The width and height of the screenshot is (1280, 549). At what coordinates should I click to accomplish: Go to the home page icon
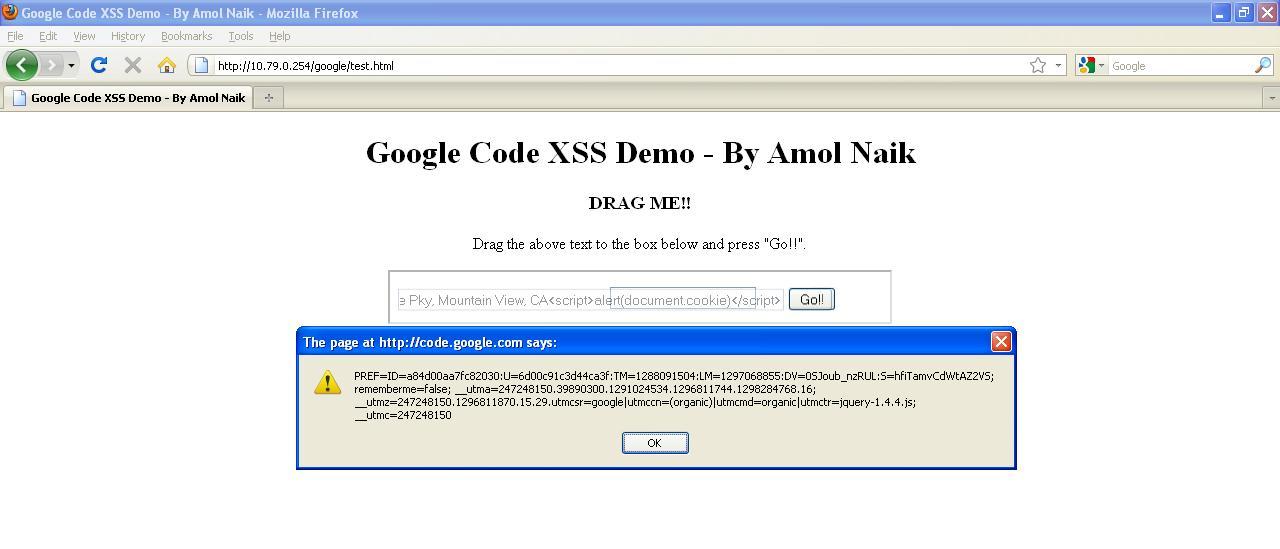click(167, 65)
